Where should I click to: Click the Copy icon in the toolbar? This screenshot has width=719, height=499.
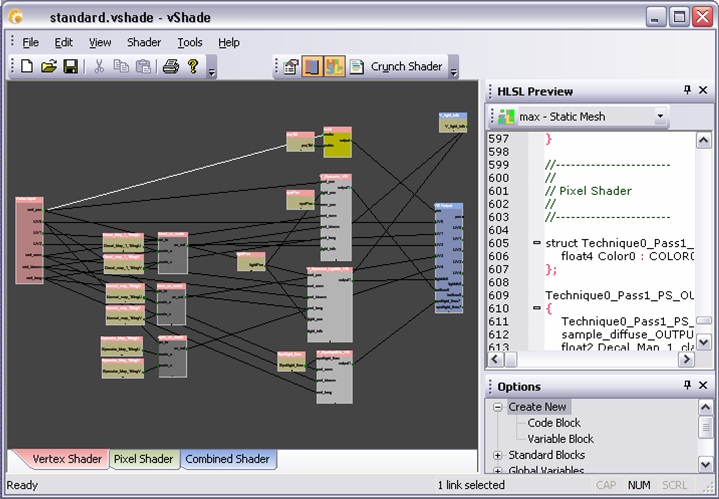click(x=121, y=67)
